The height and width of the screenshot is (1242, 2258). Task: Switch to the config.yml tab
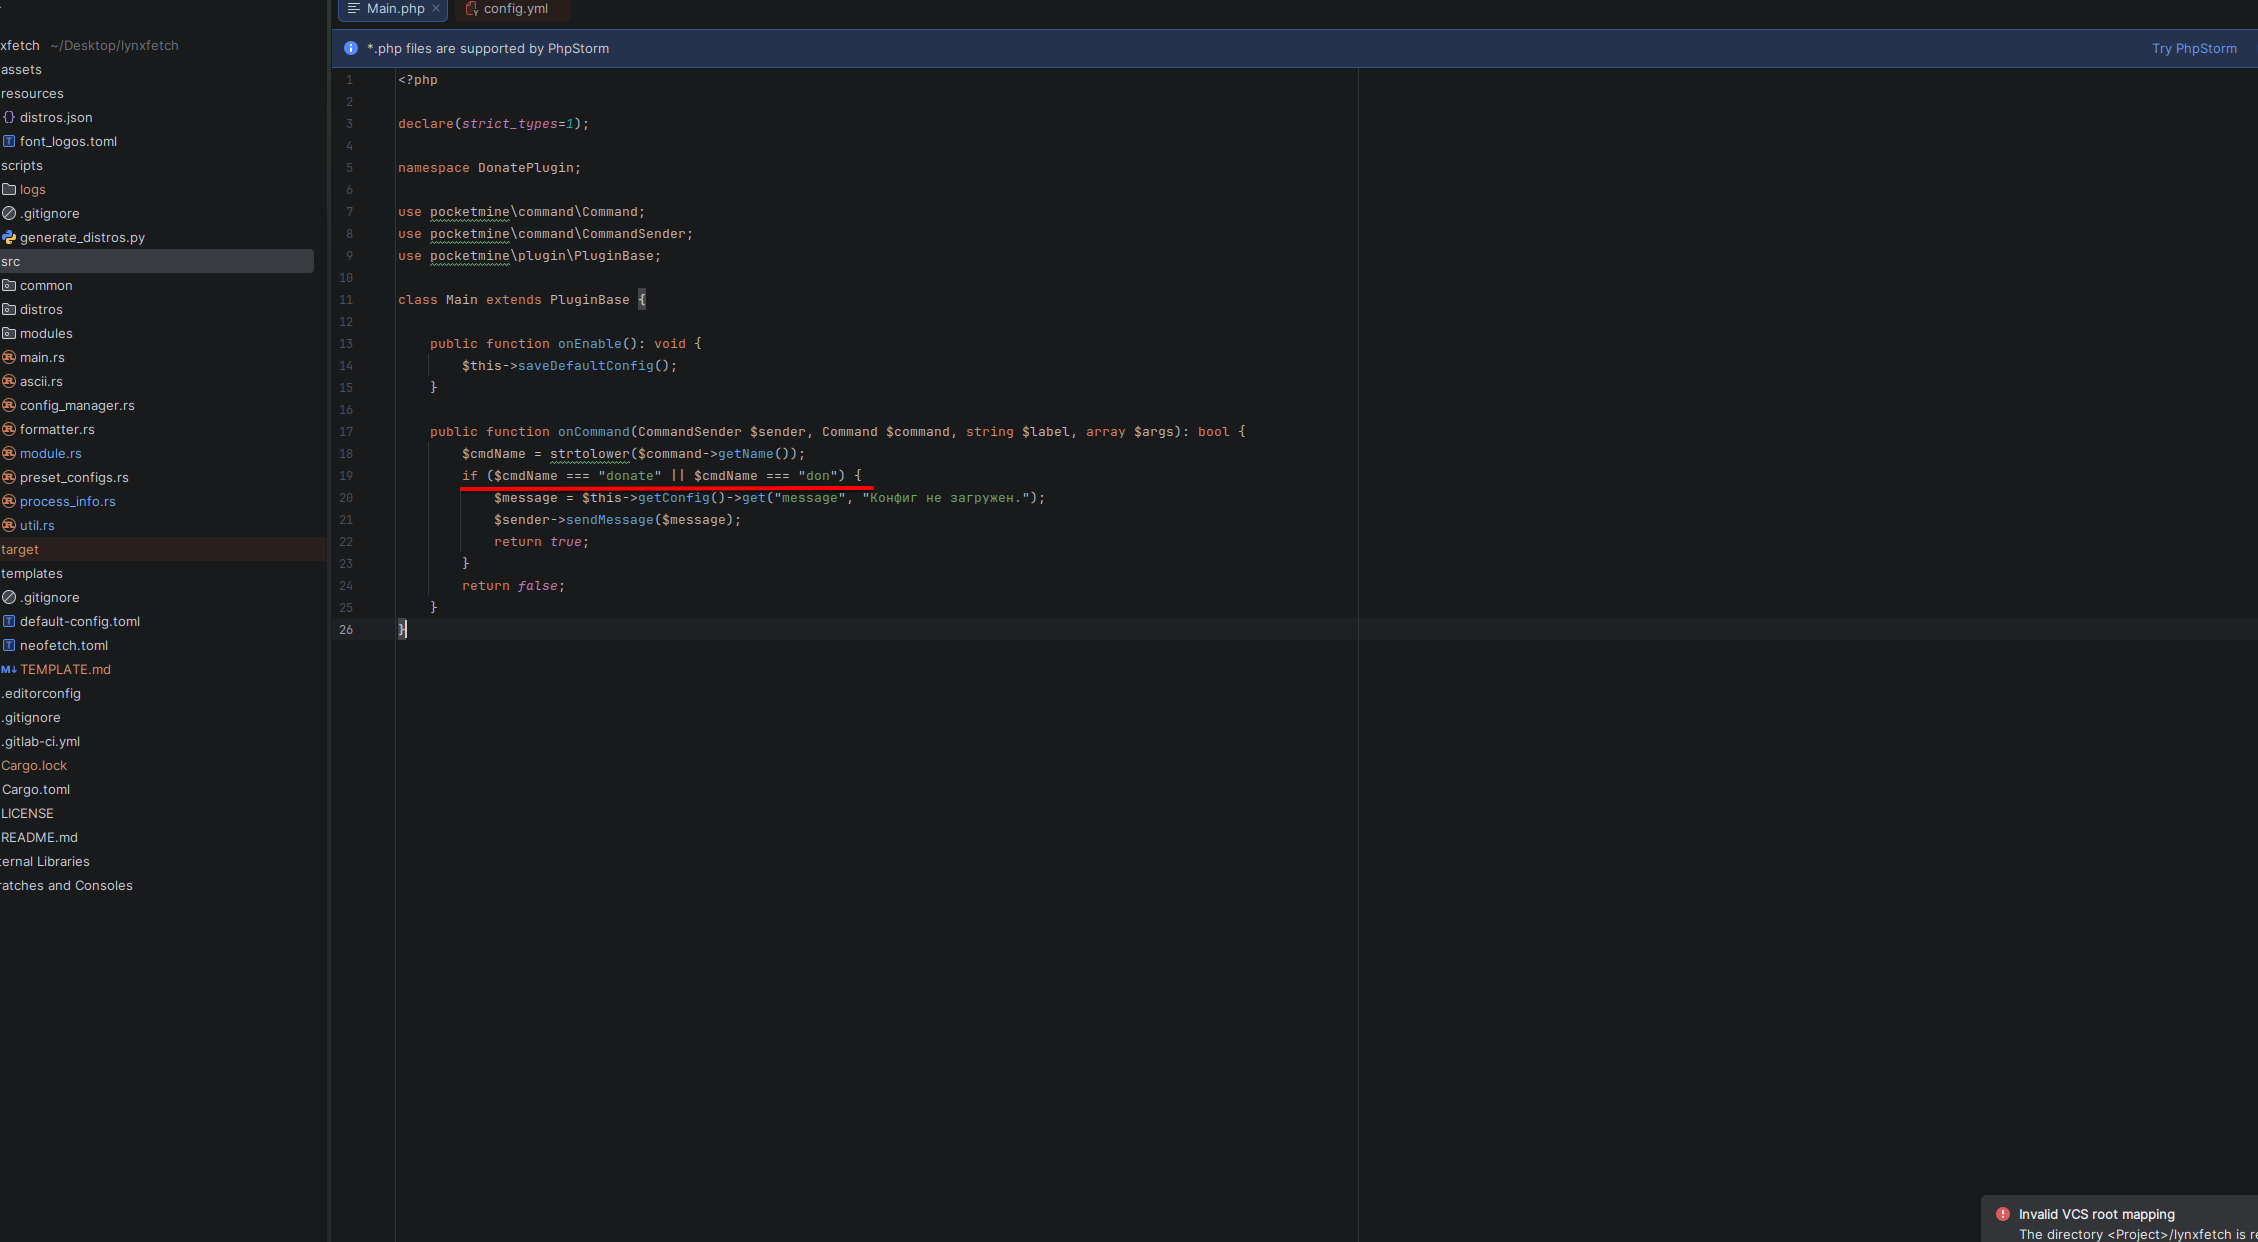(x=514, y=9)
